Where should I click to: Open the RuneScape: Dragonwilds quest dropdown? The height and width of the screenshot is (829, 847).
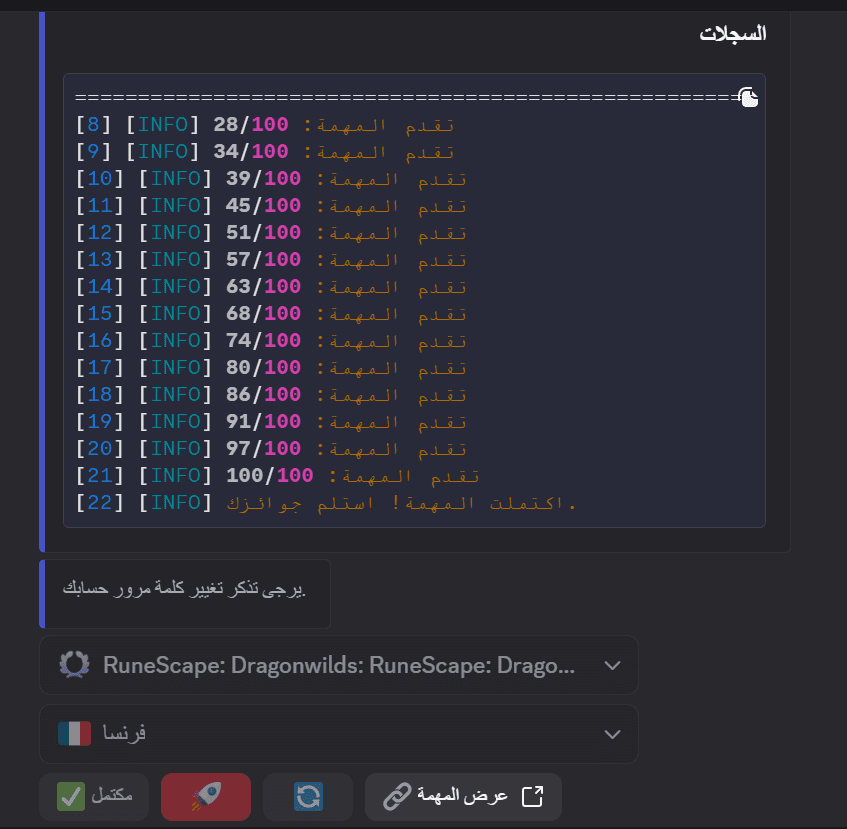click(339, 665)
